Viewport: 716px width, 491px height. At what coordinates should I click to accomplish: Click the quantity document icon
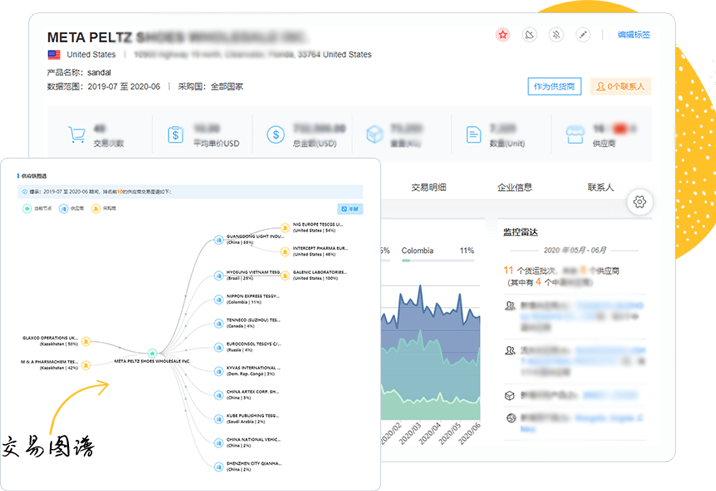473,134
